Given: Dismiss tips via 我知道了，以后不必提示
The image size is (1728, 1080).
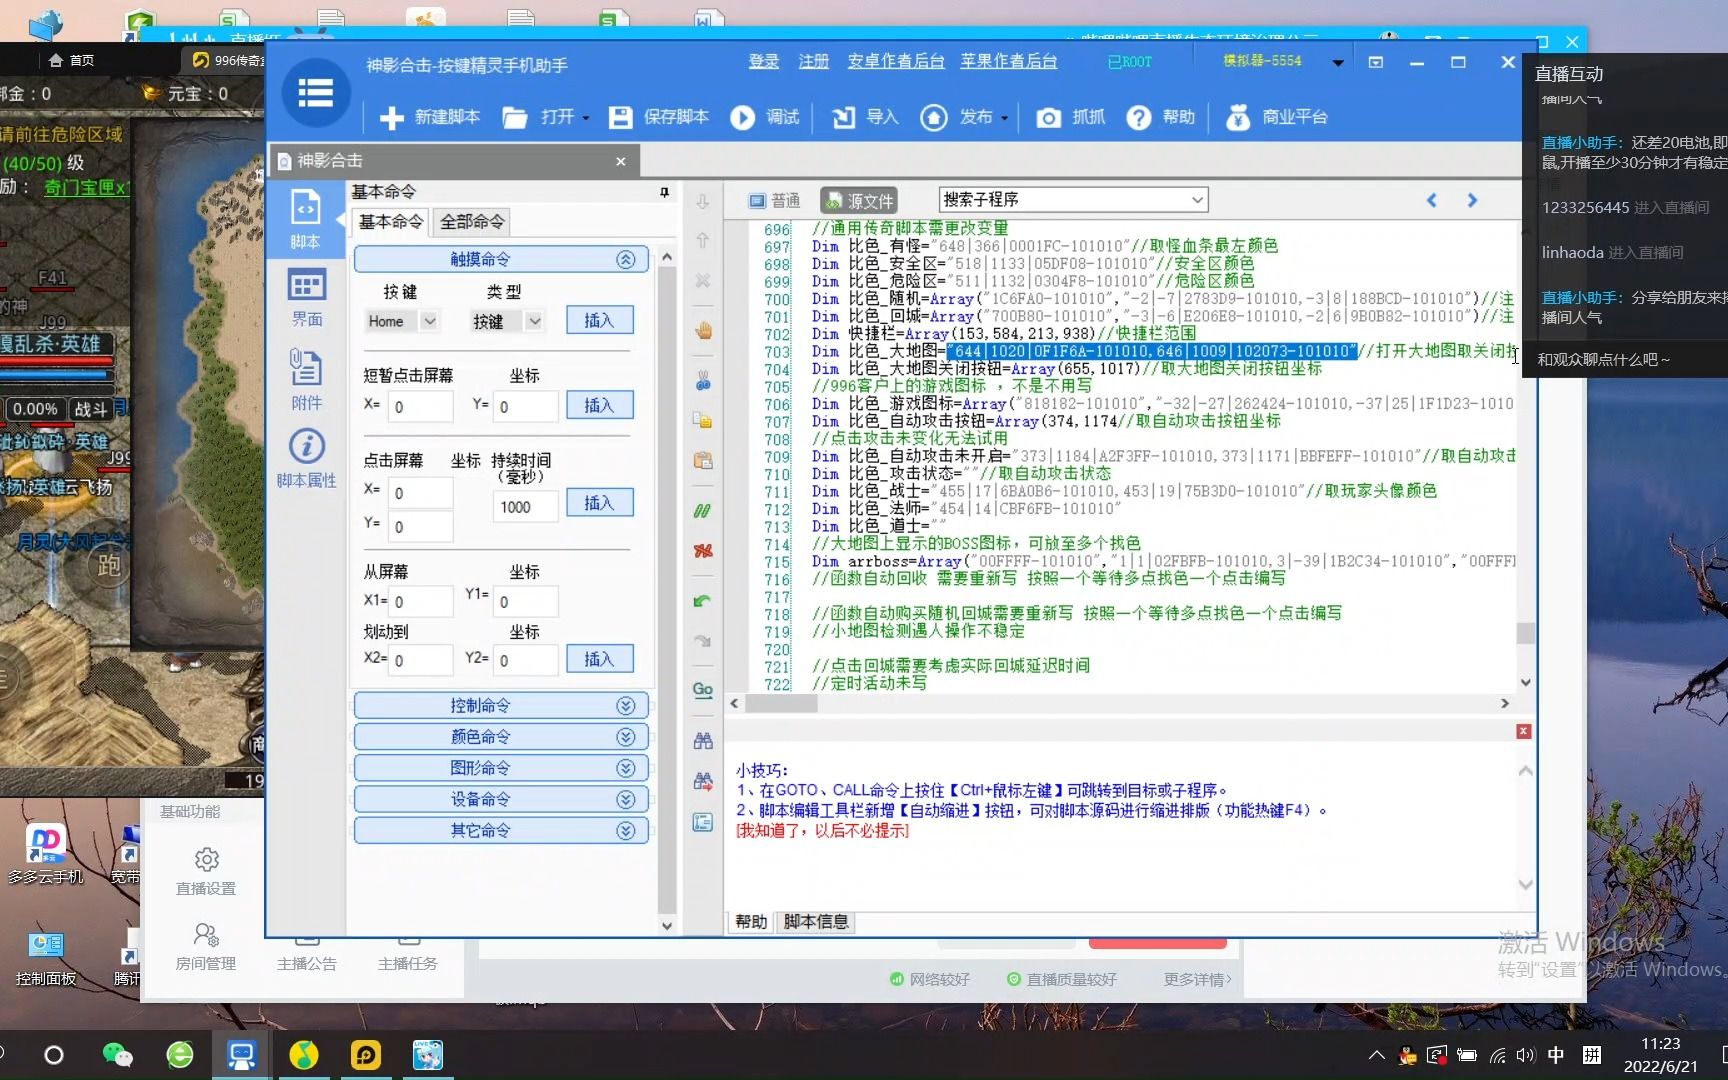Looking at the screenshot, I should pyautogui.click(x=823, y=831).
